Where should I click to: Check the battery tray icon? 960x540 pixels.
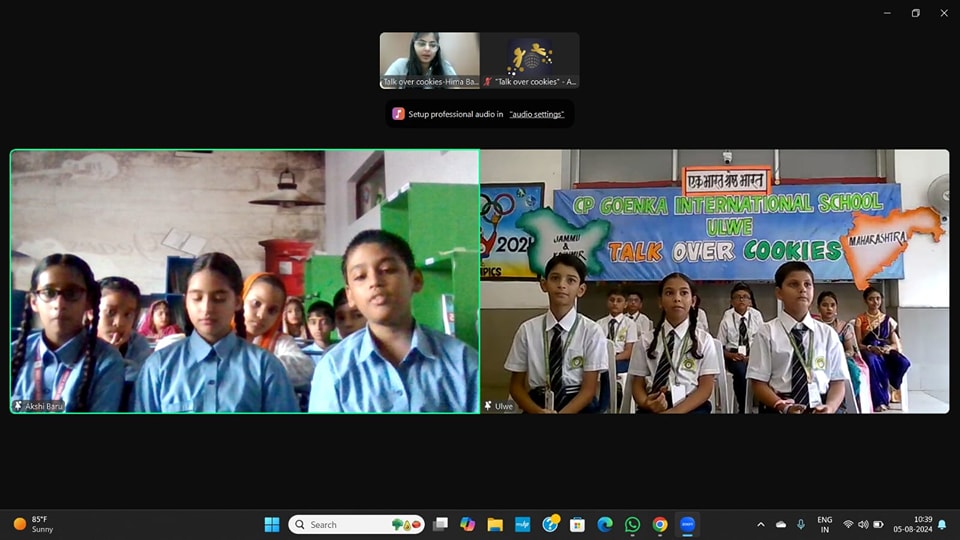pos(879,525)
